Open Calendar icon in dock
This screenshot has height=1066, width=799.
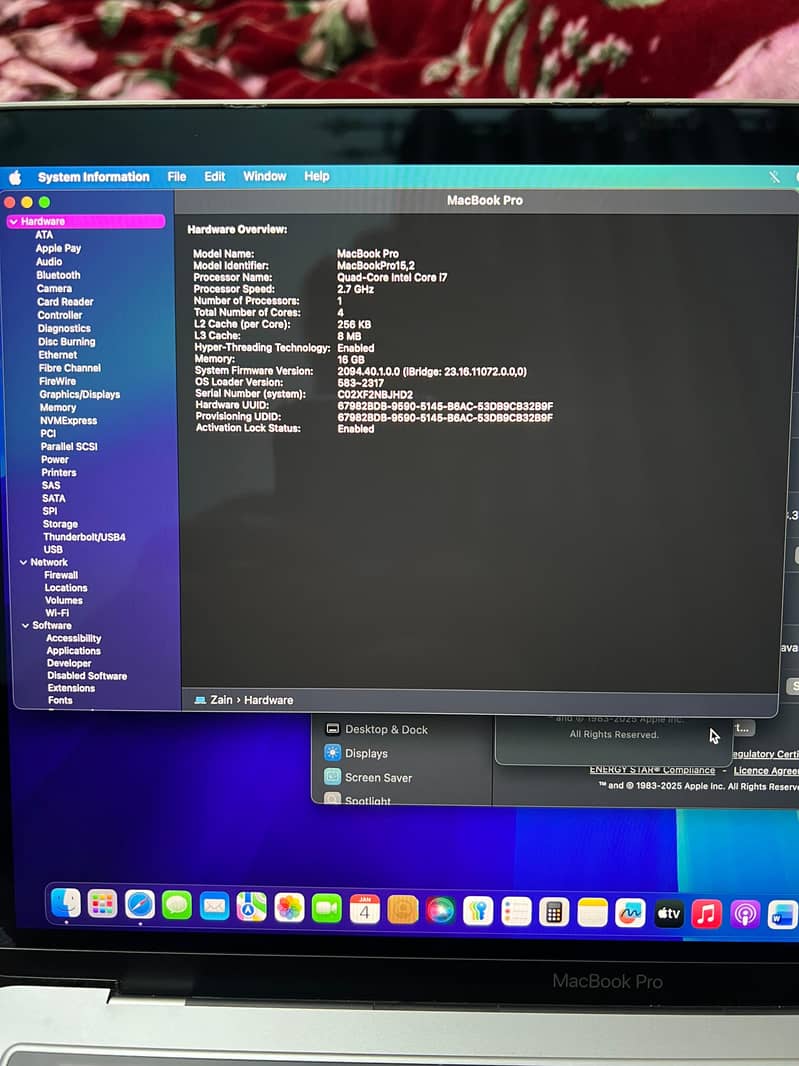click(364, 909)
